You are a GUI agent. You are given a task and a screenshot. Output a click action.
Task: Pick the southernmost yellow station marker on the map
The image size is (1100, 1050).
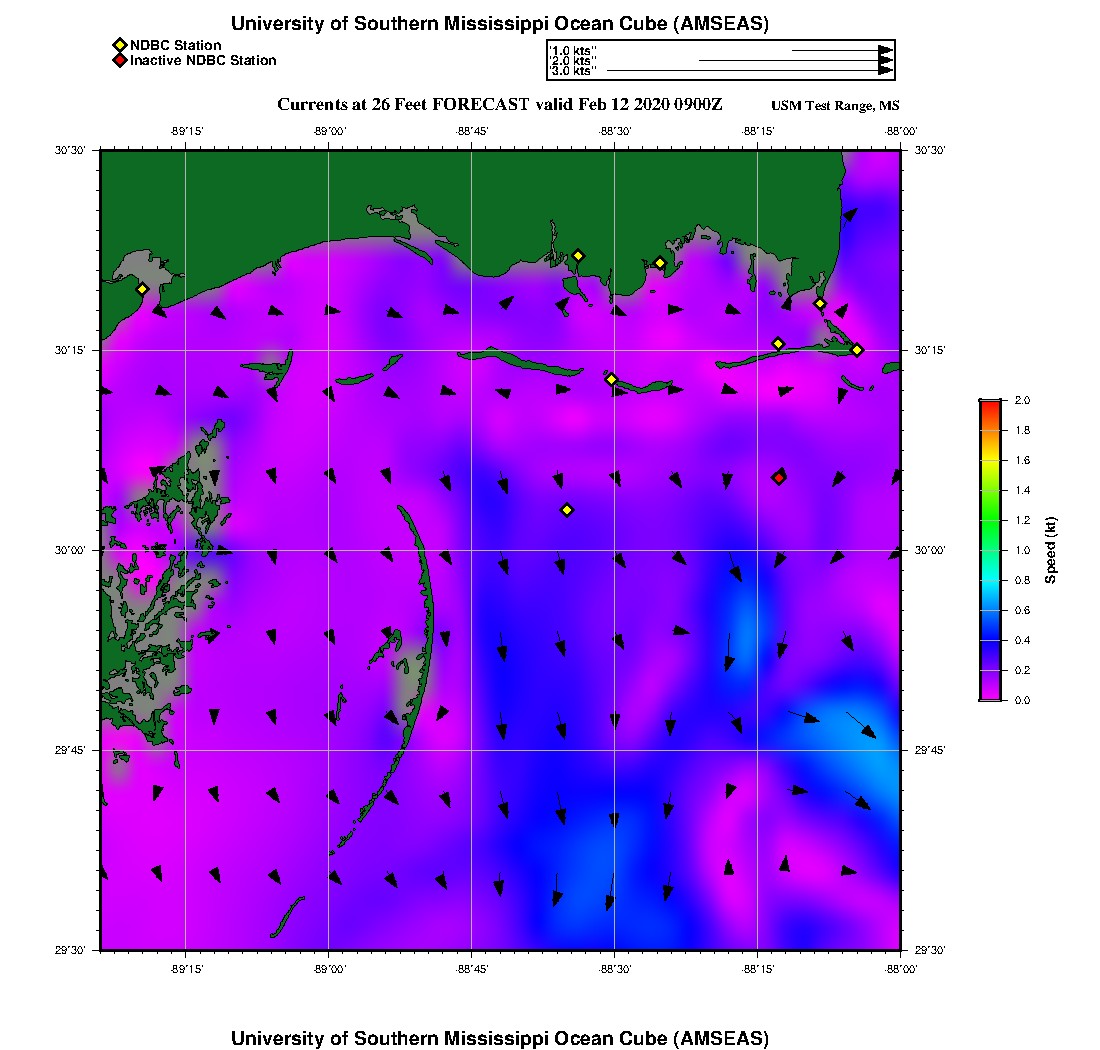567,510
